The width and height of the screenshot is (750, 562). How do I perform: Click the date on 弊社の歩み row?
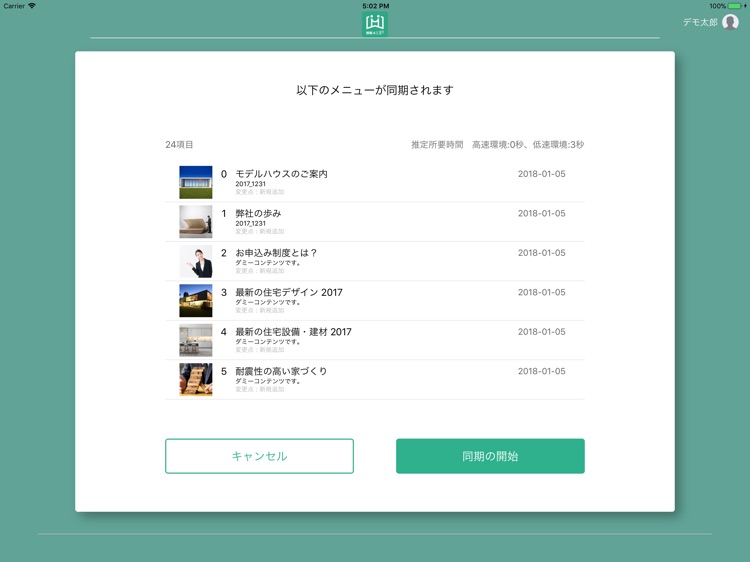click(x=541, y=213)
